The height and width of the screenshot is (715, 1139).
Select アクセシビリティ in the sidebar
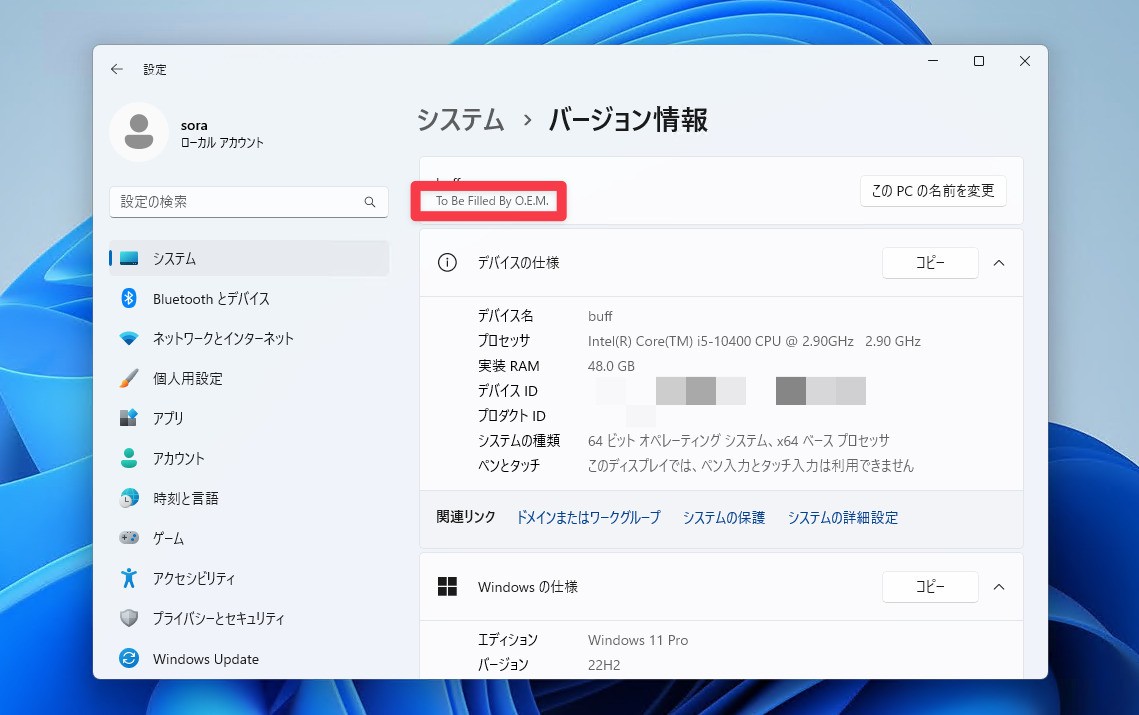coord(194,578)
